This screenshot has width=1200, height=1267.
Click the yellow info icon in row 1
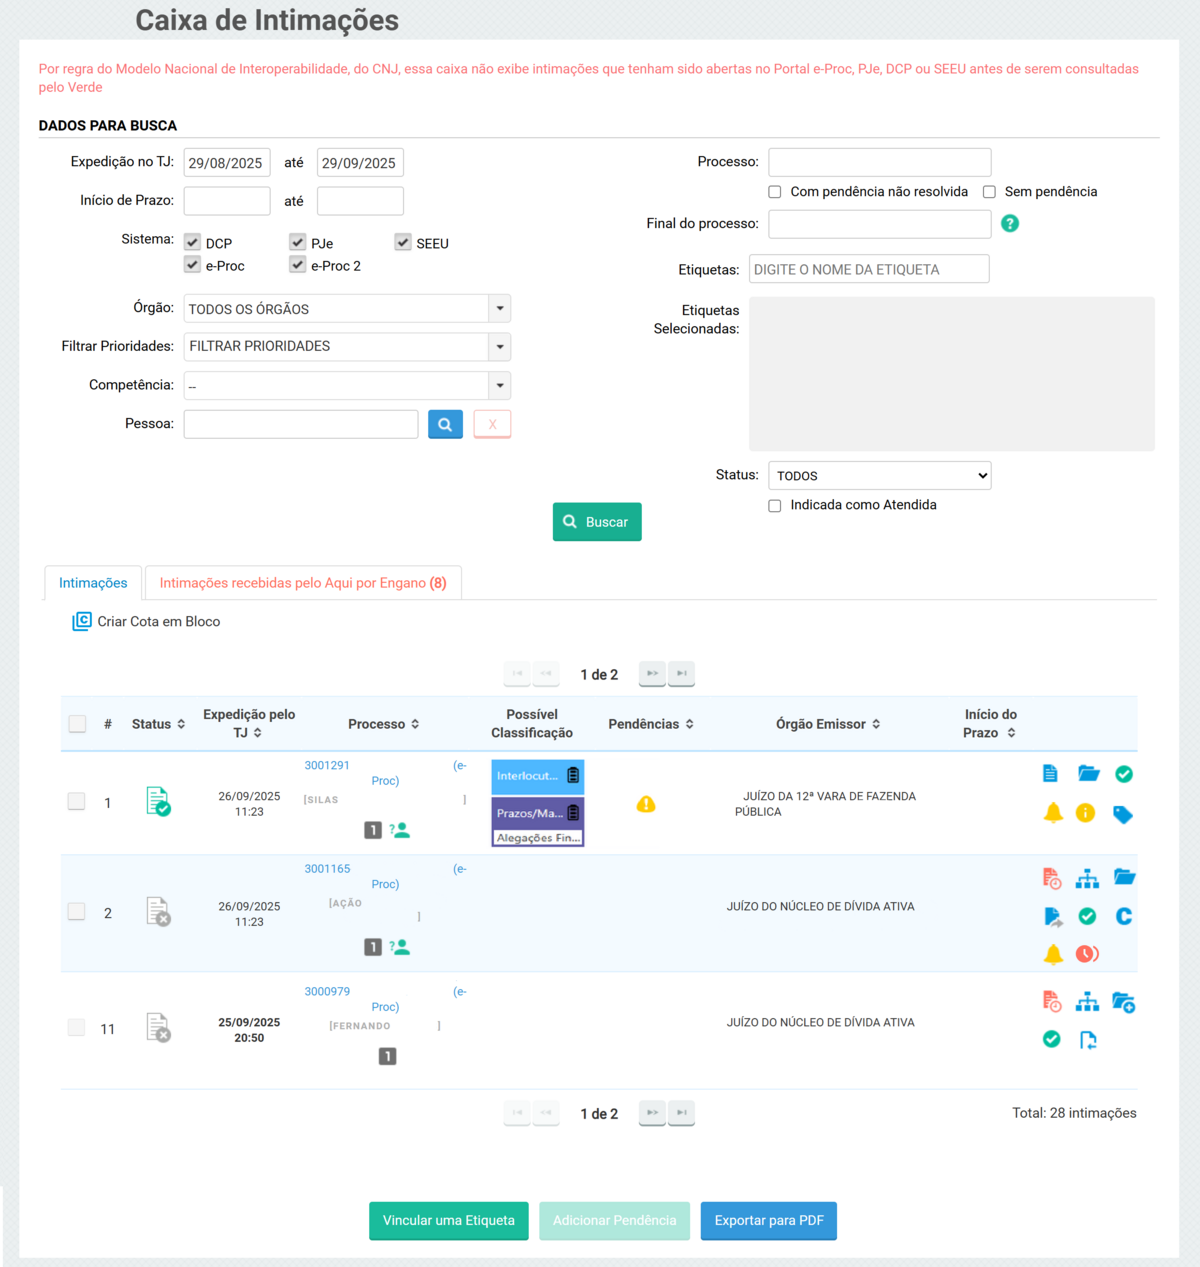click(x=1085, y=813)
